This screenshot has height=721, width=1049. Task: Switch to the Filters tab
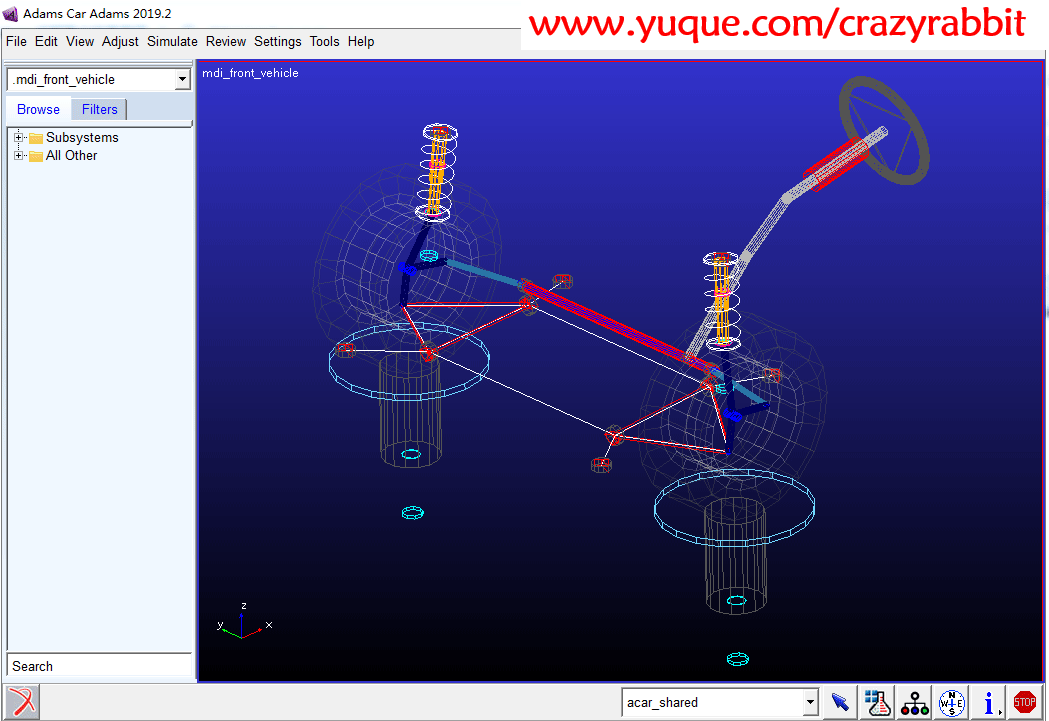(x=100, y=110)
